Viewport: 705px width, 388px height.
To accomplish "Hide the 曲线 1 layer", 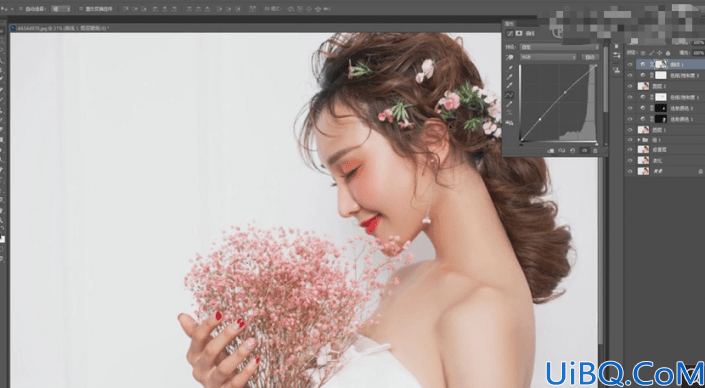I will pyautogui.click(x=630, y=64).
